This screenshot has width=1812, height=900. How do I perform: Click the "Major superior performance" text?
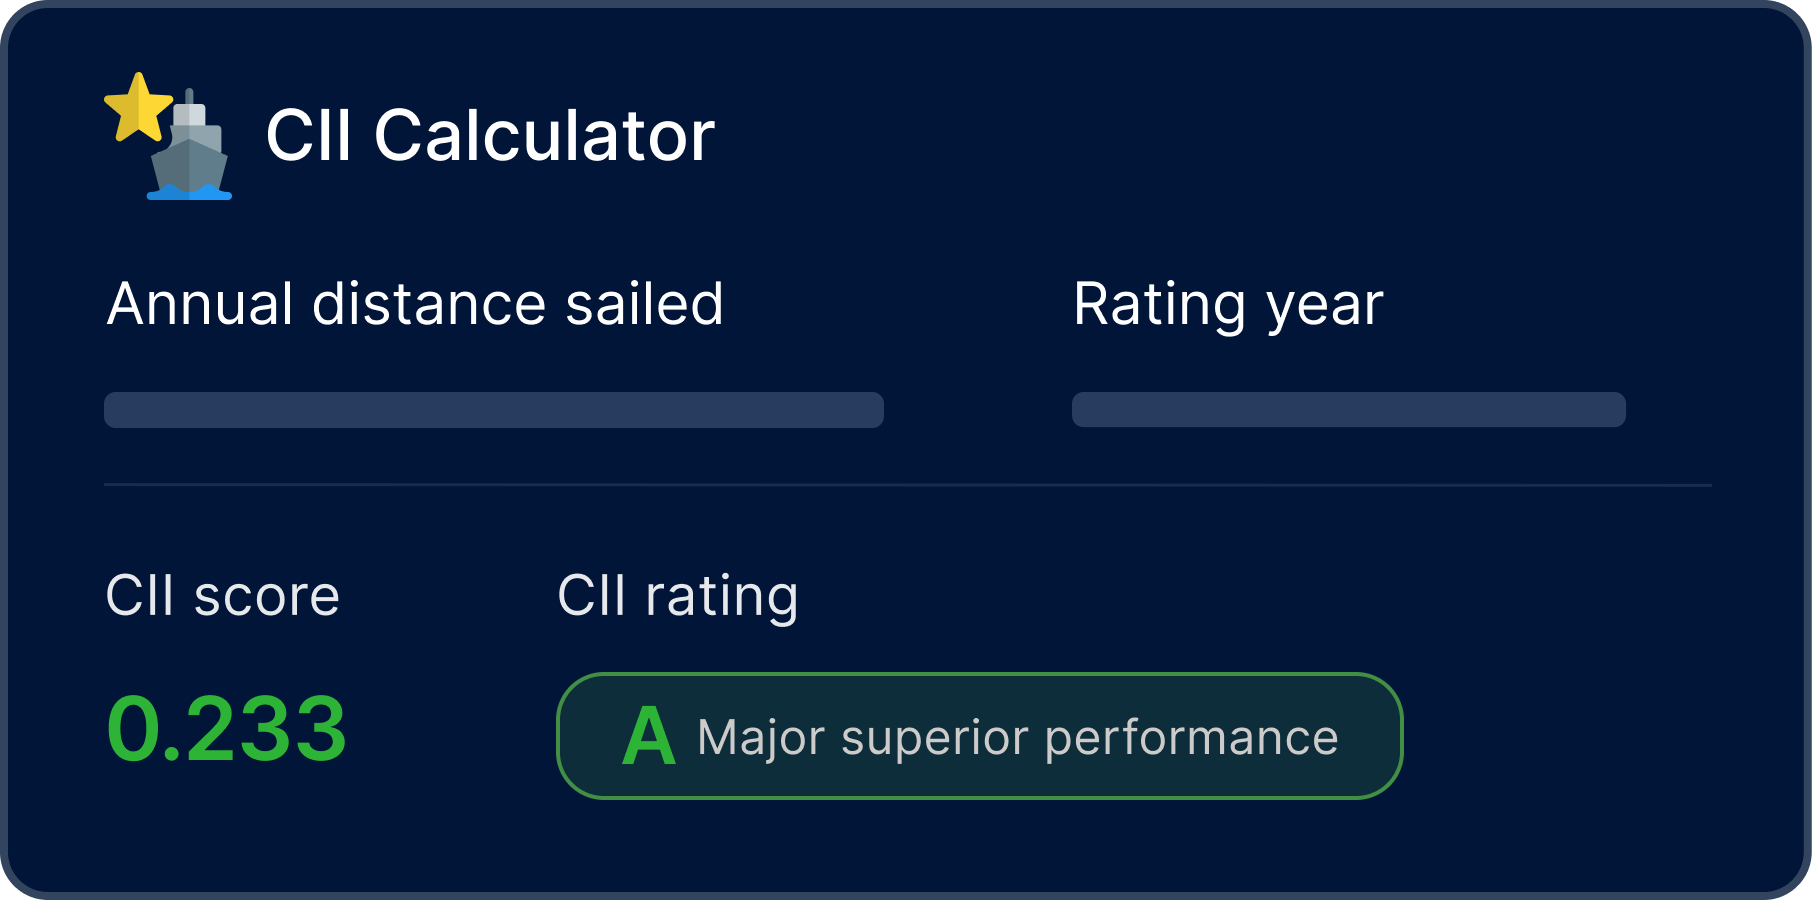(x=1017, y=738)
